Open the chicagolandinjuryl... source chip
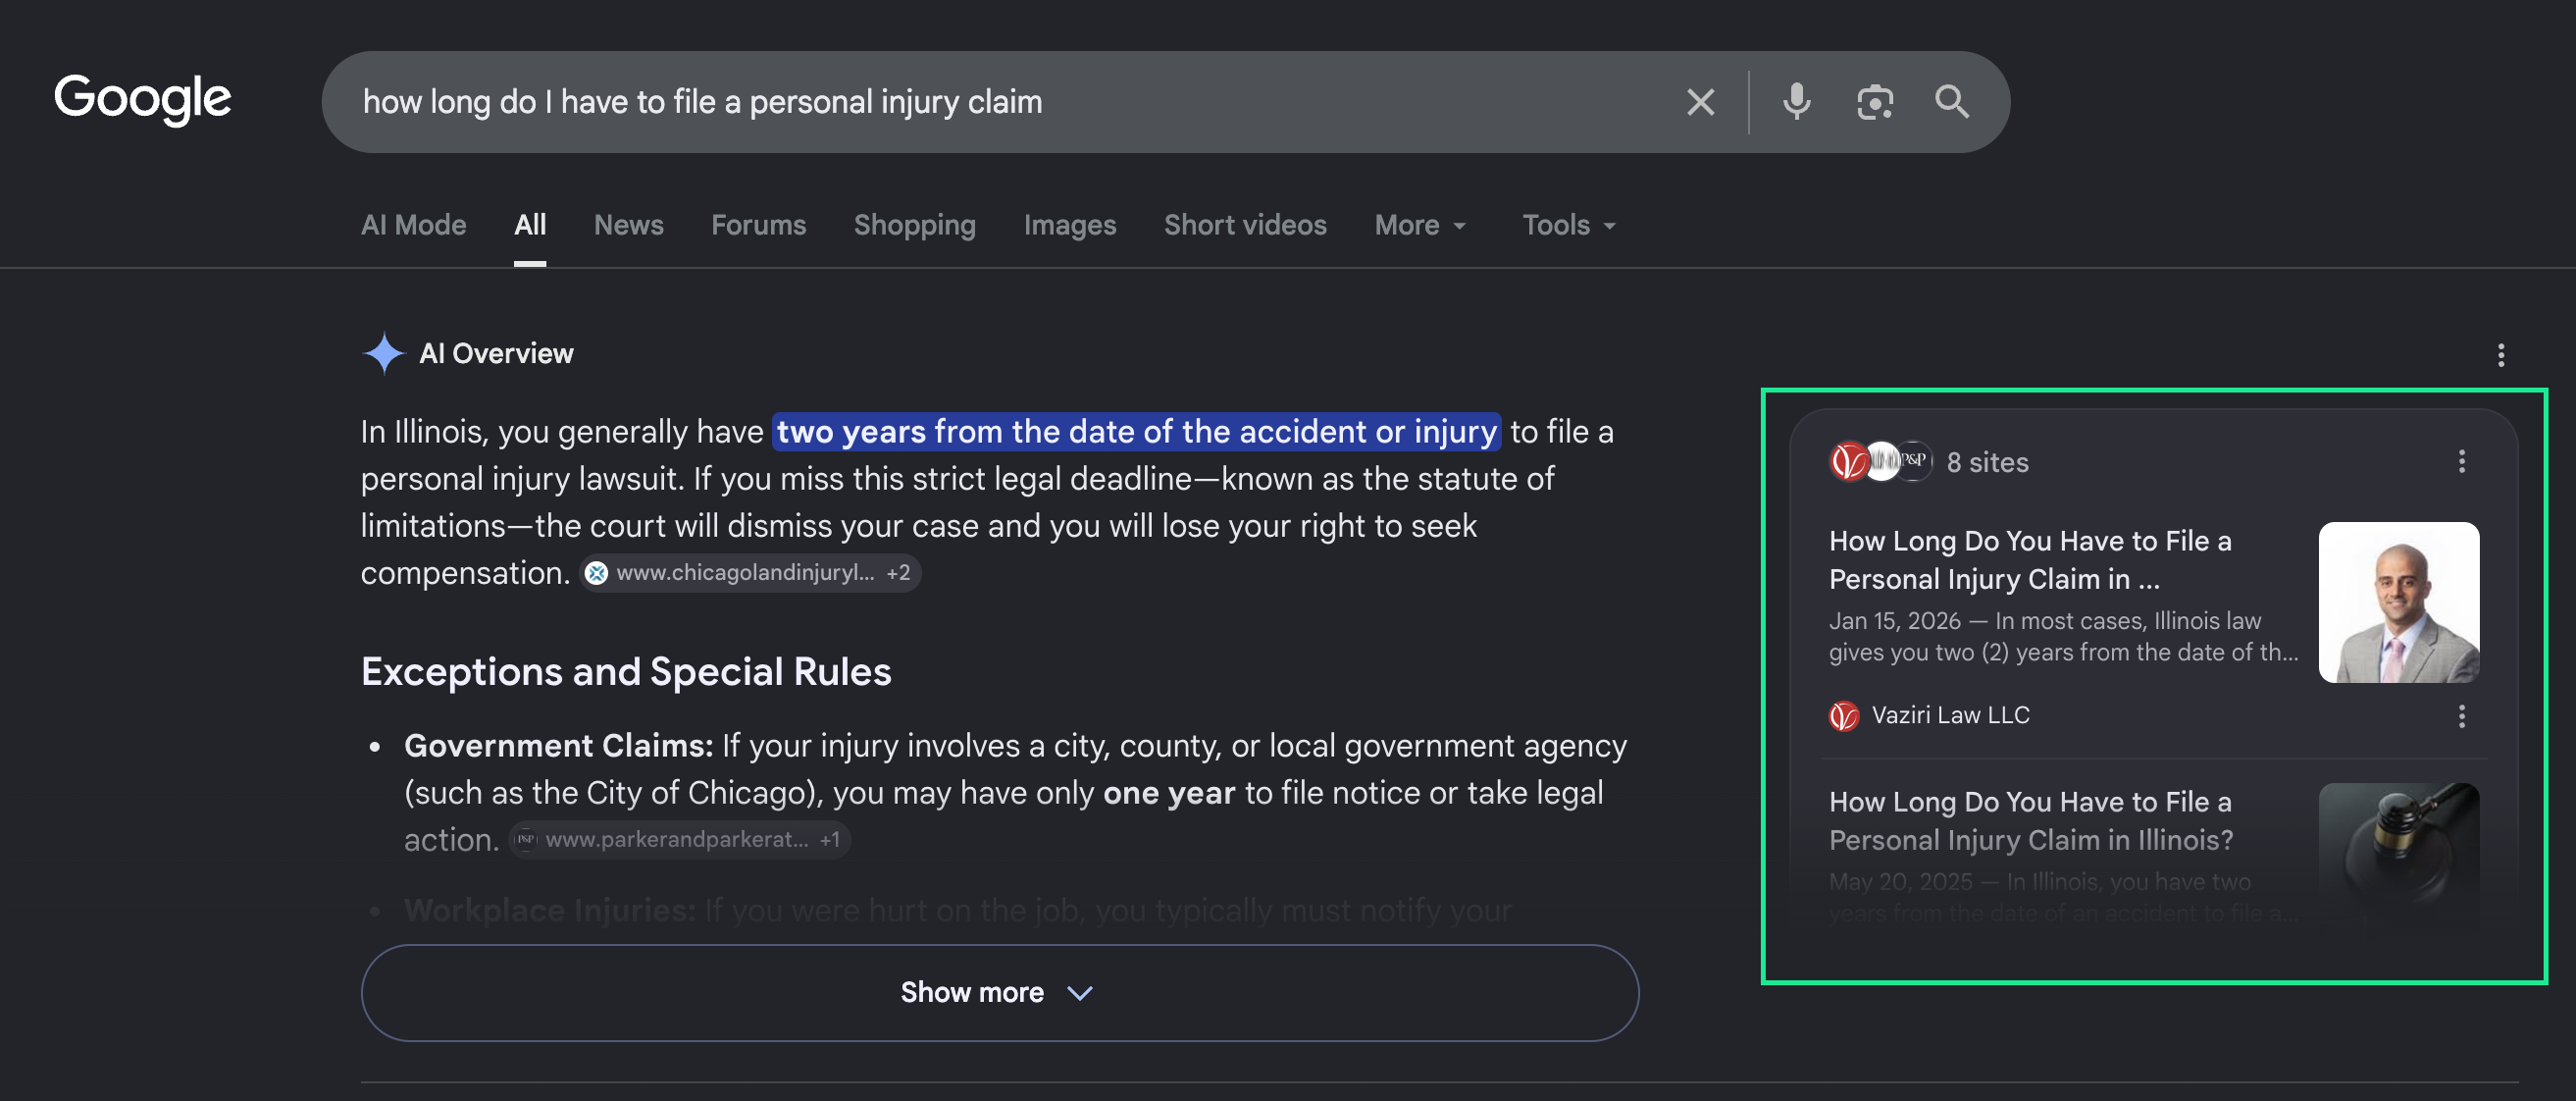This screenshot has height=1101, width=2576. [x=750, y=573]
